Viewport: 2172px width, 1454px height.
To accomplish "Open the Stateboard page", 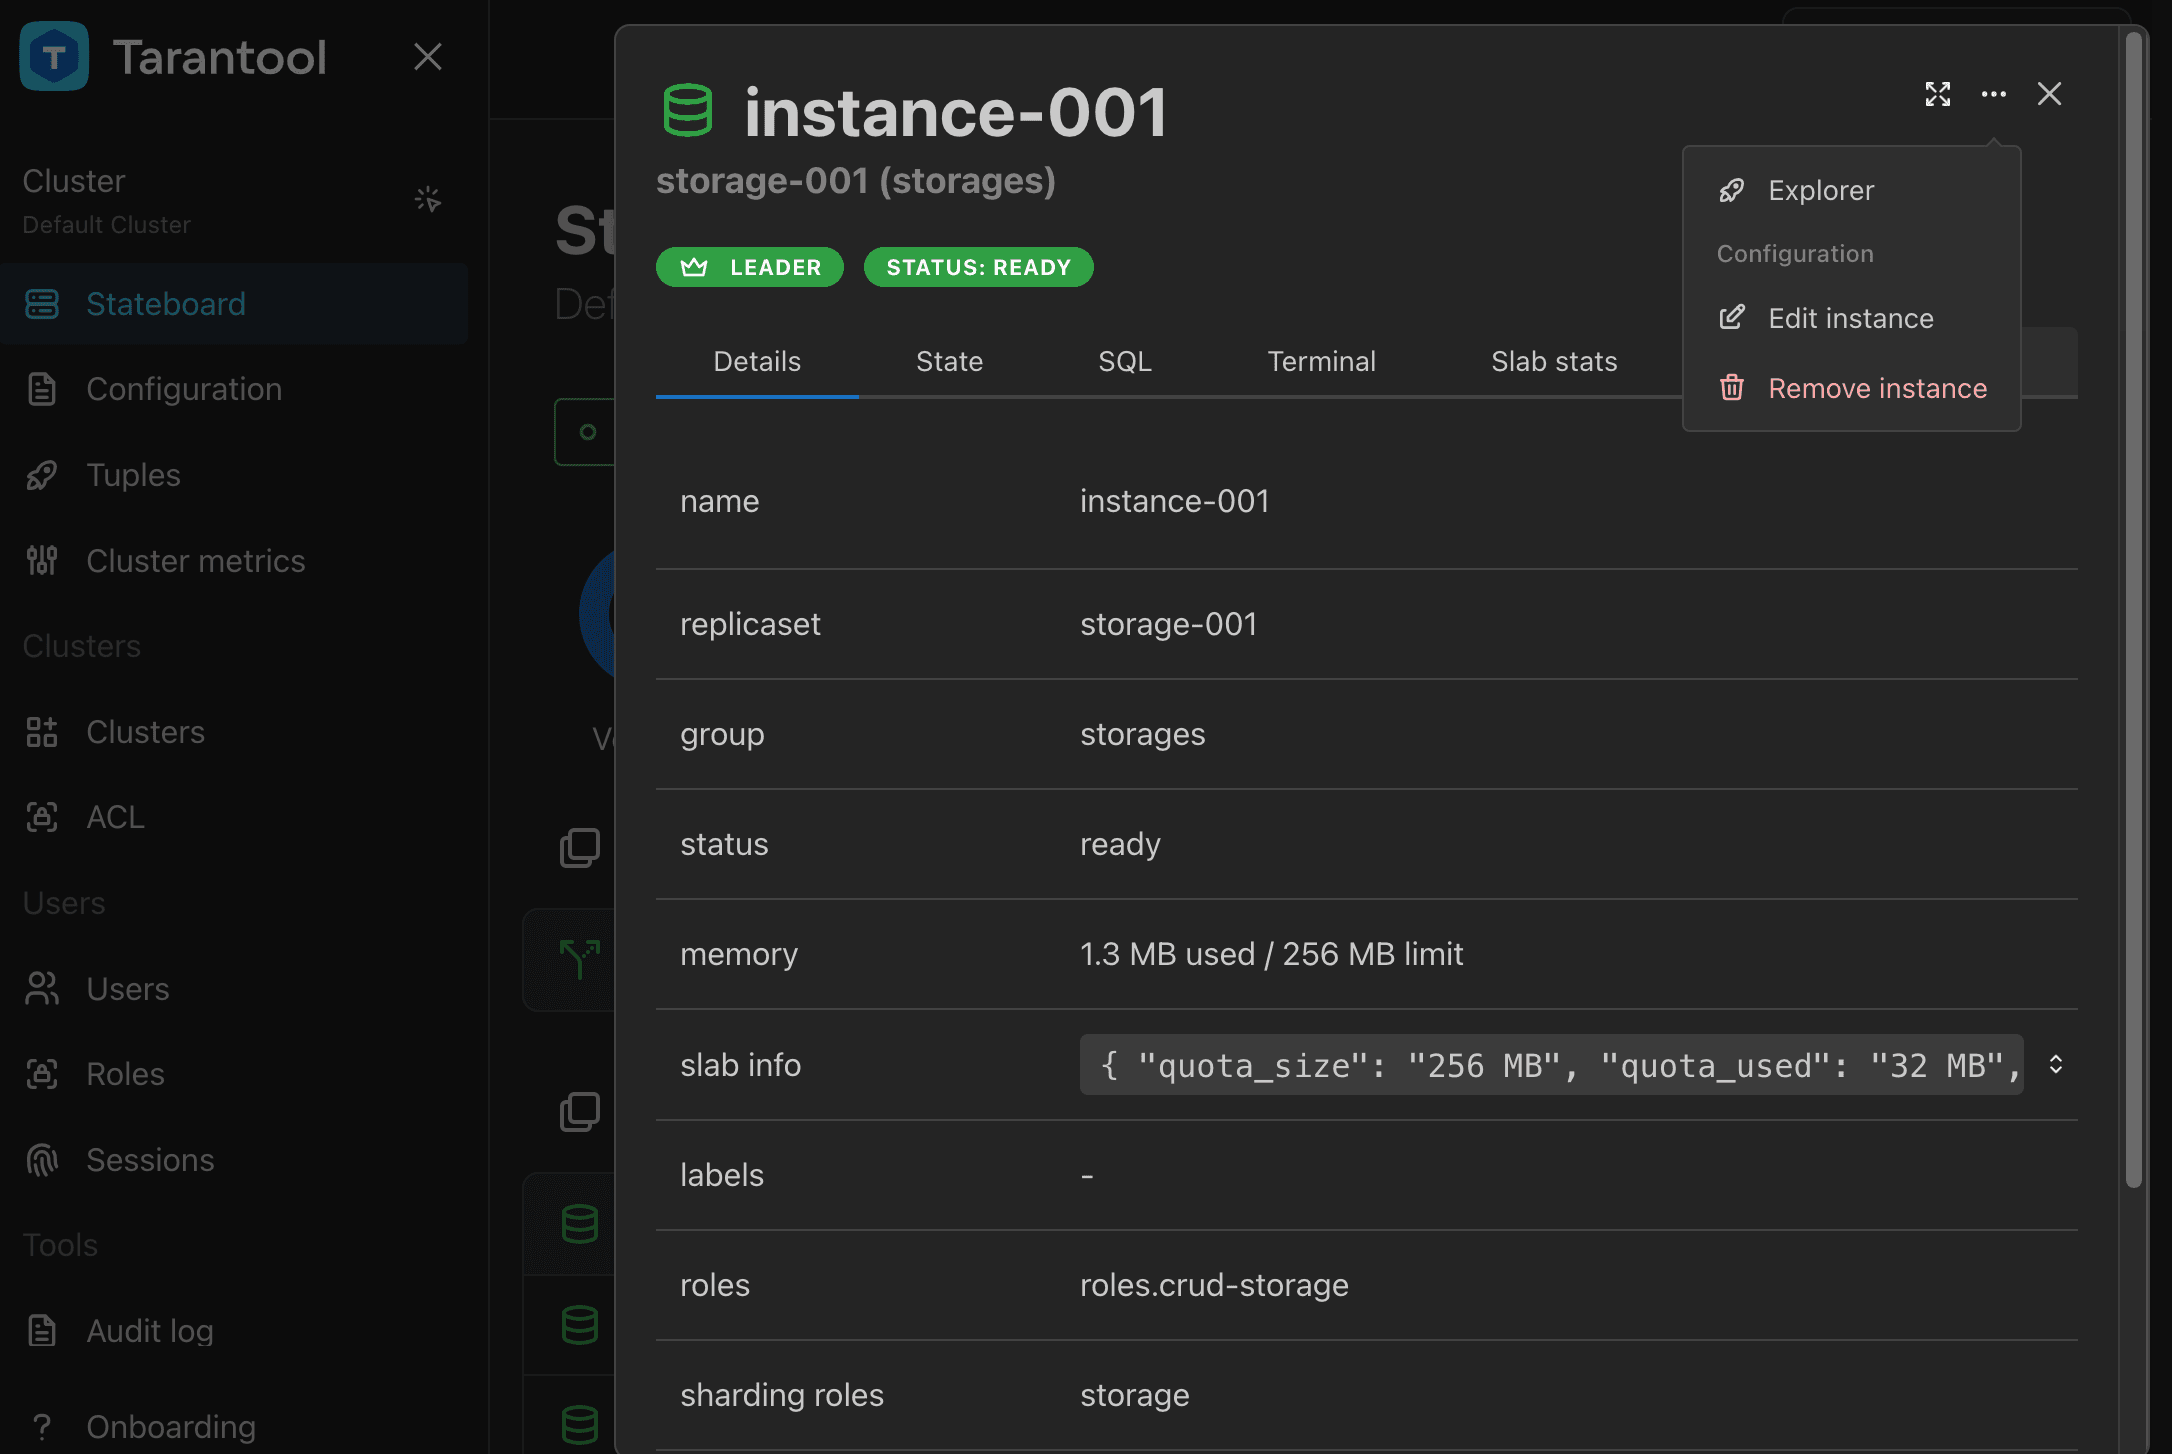I will 234,304.
